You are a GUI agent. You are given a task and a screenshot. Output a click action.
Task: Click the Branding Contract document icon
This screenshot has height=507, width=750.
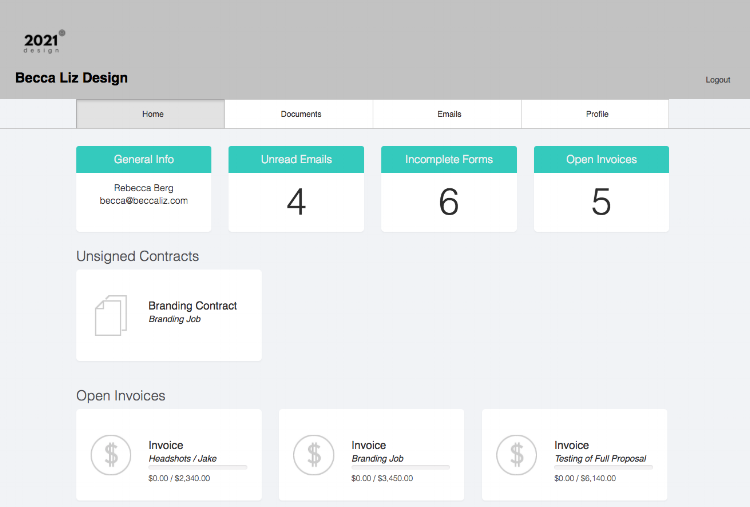111,315
